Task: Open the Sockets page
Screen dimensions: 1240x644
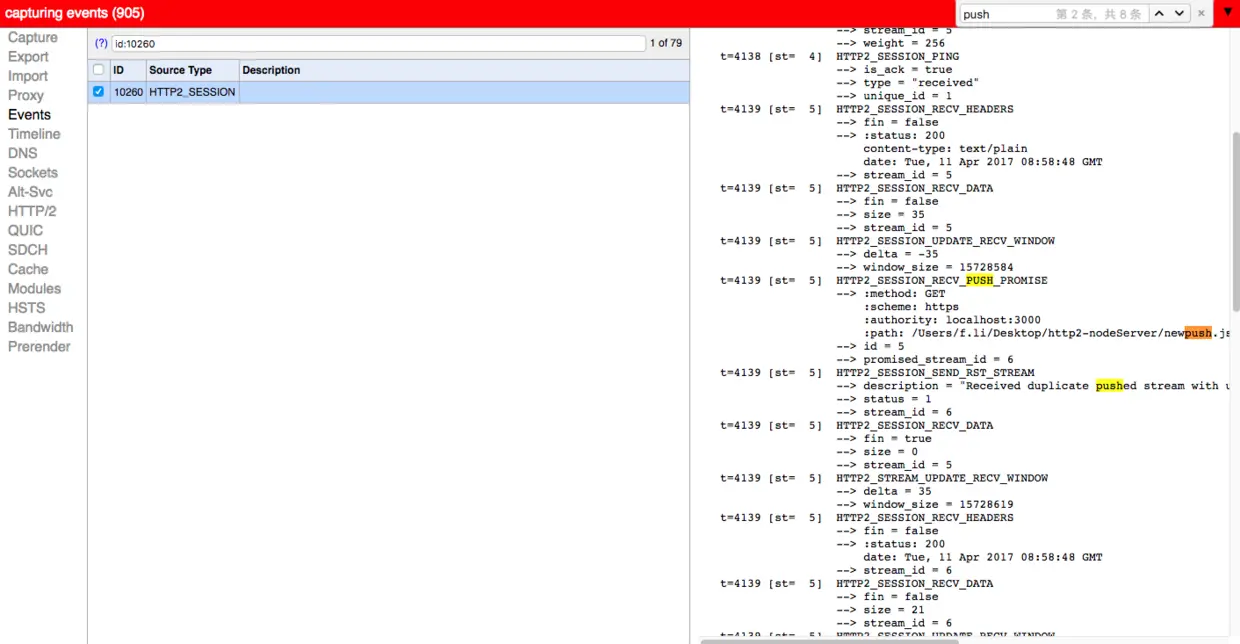Action: click(x=33, y=172)
